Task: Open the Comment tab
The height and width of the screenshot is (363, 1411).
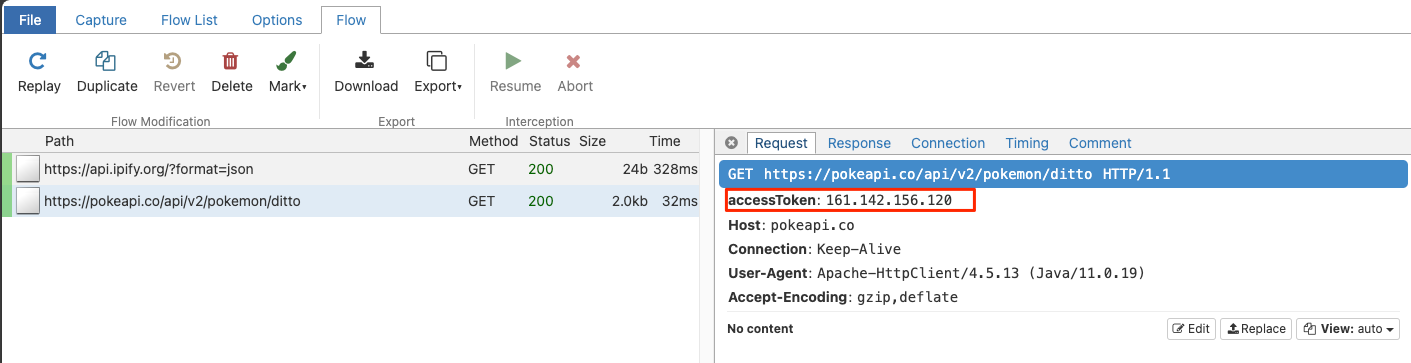Action: pyautogui.click(x=1100, y=143)
